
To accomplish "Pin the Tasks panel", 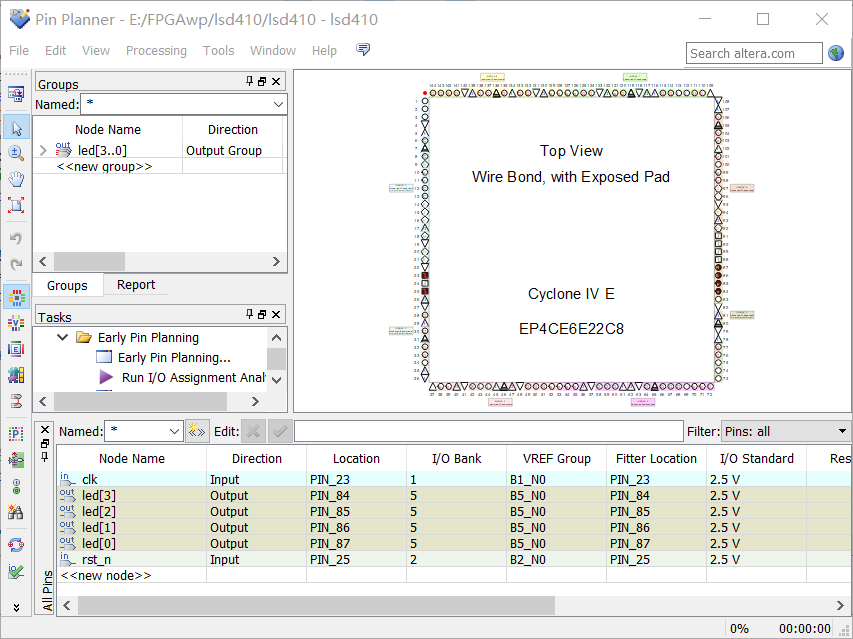I will click(249, 314).
